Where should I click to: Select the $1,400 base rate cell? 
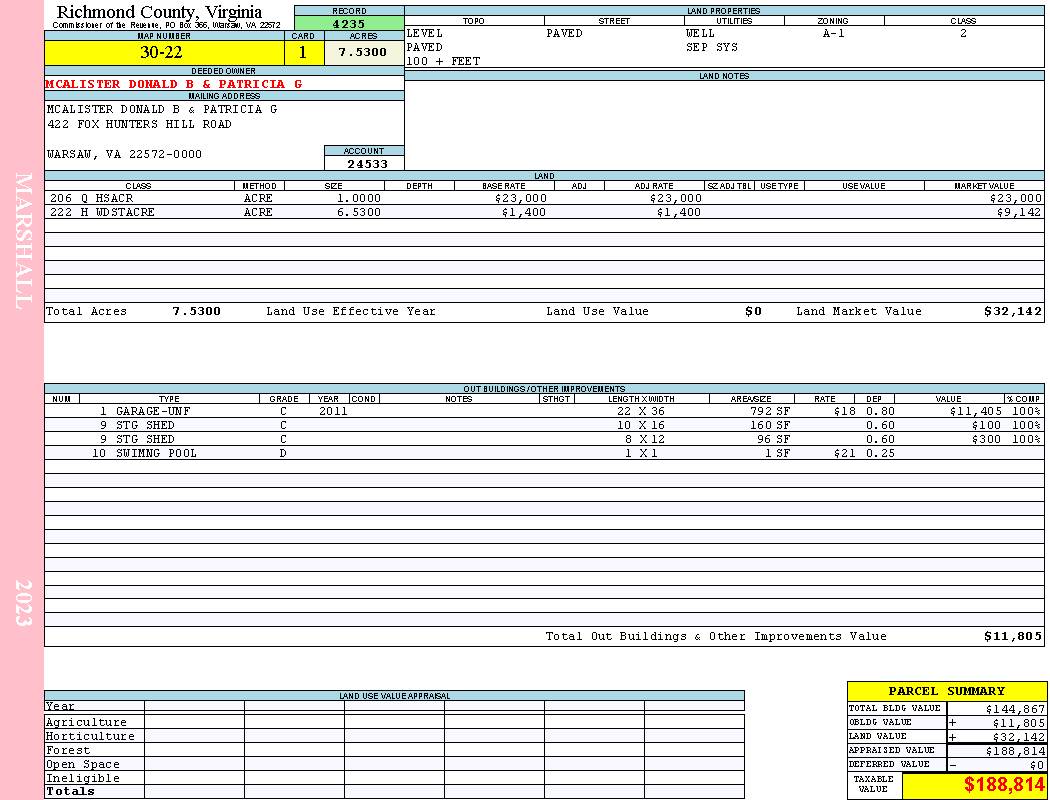(x=523, y=212)
